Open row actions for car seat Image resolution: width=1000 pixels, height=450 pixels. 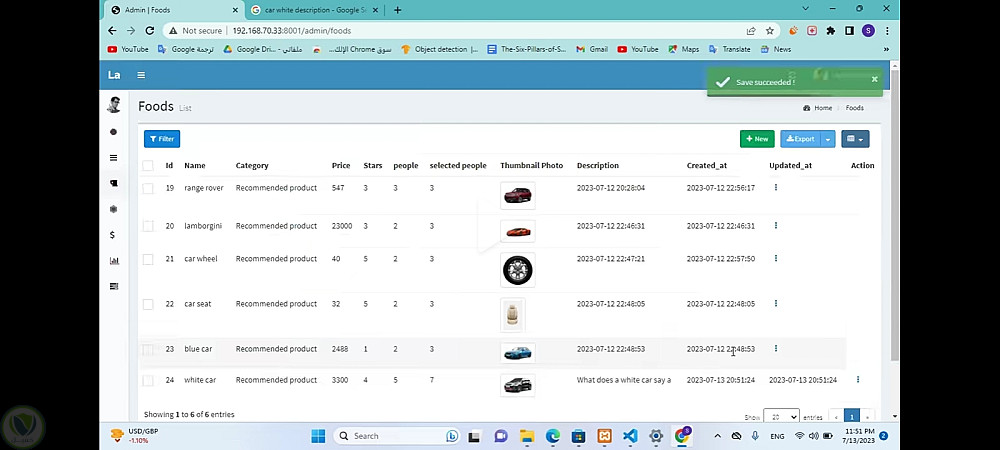(776, 303)
